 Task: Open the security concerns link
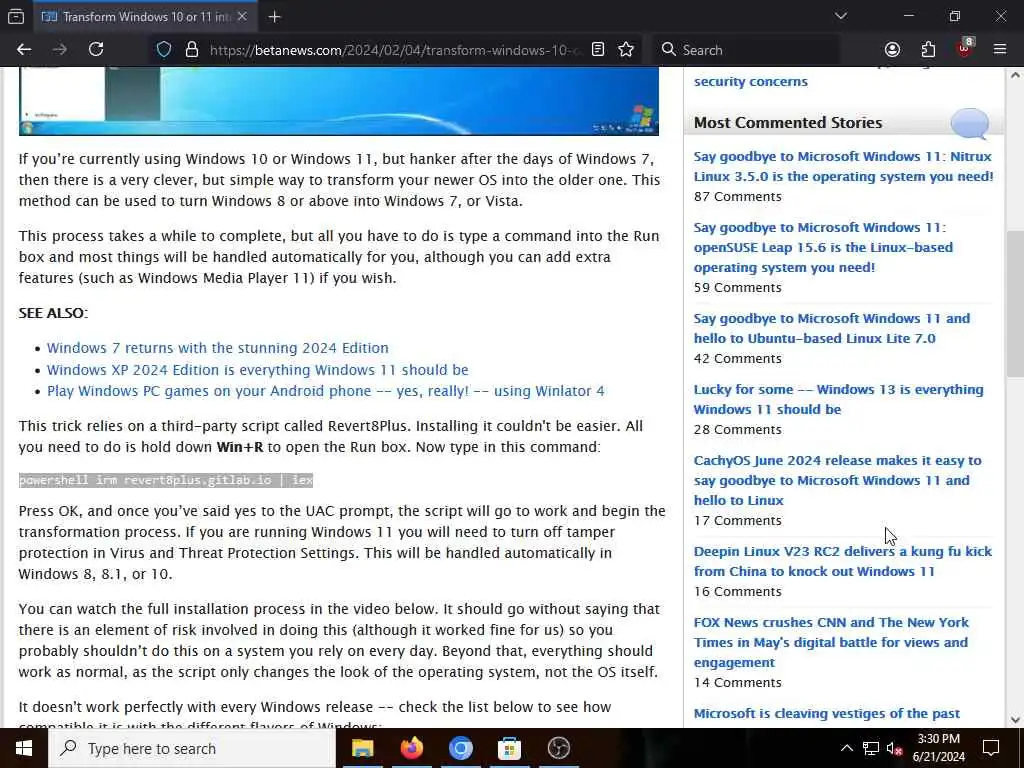(x=750, y=82)
